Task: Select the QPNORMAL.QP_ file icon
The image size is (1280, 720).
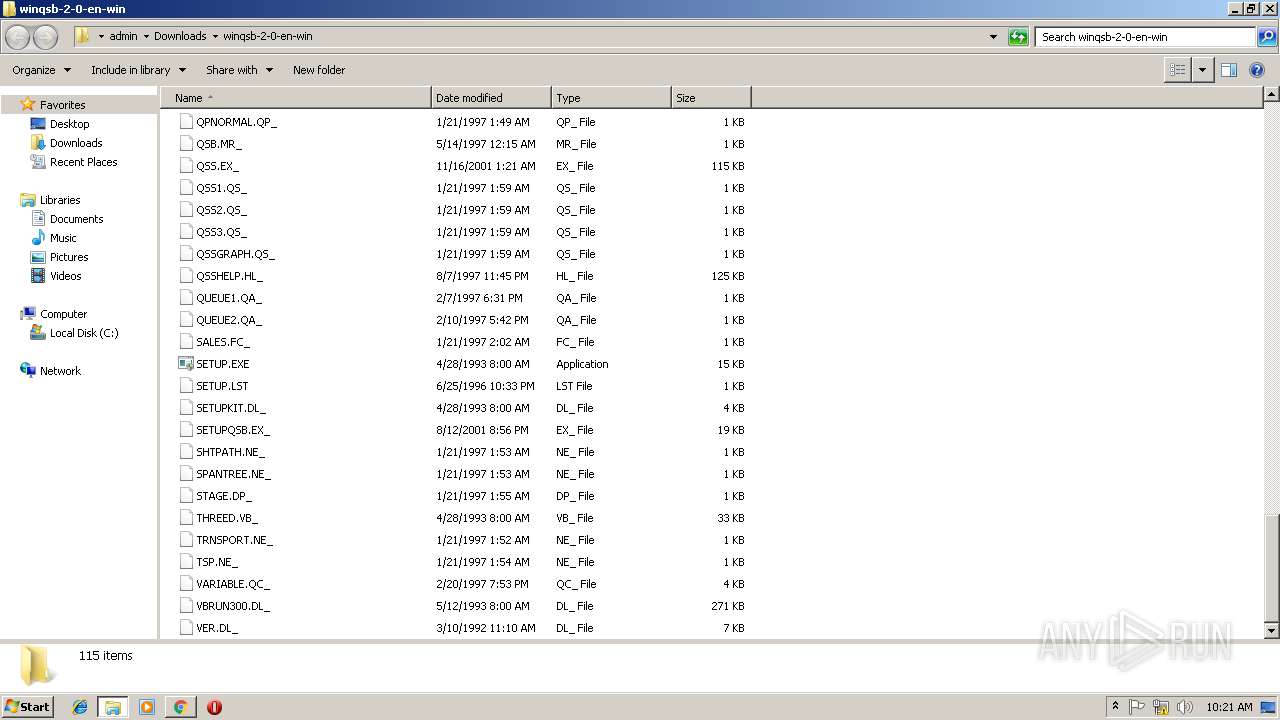Action: 185,122
